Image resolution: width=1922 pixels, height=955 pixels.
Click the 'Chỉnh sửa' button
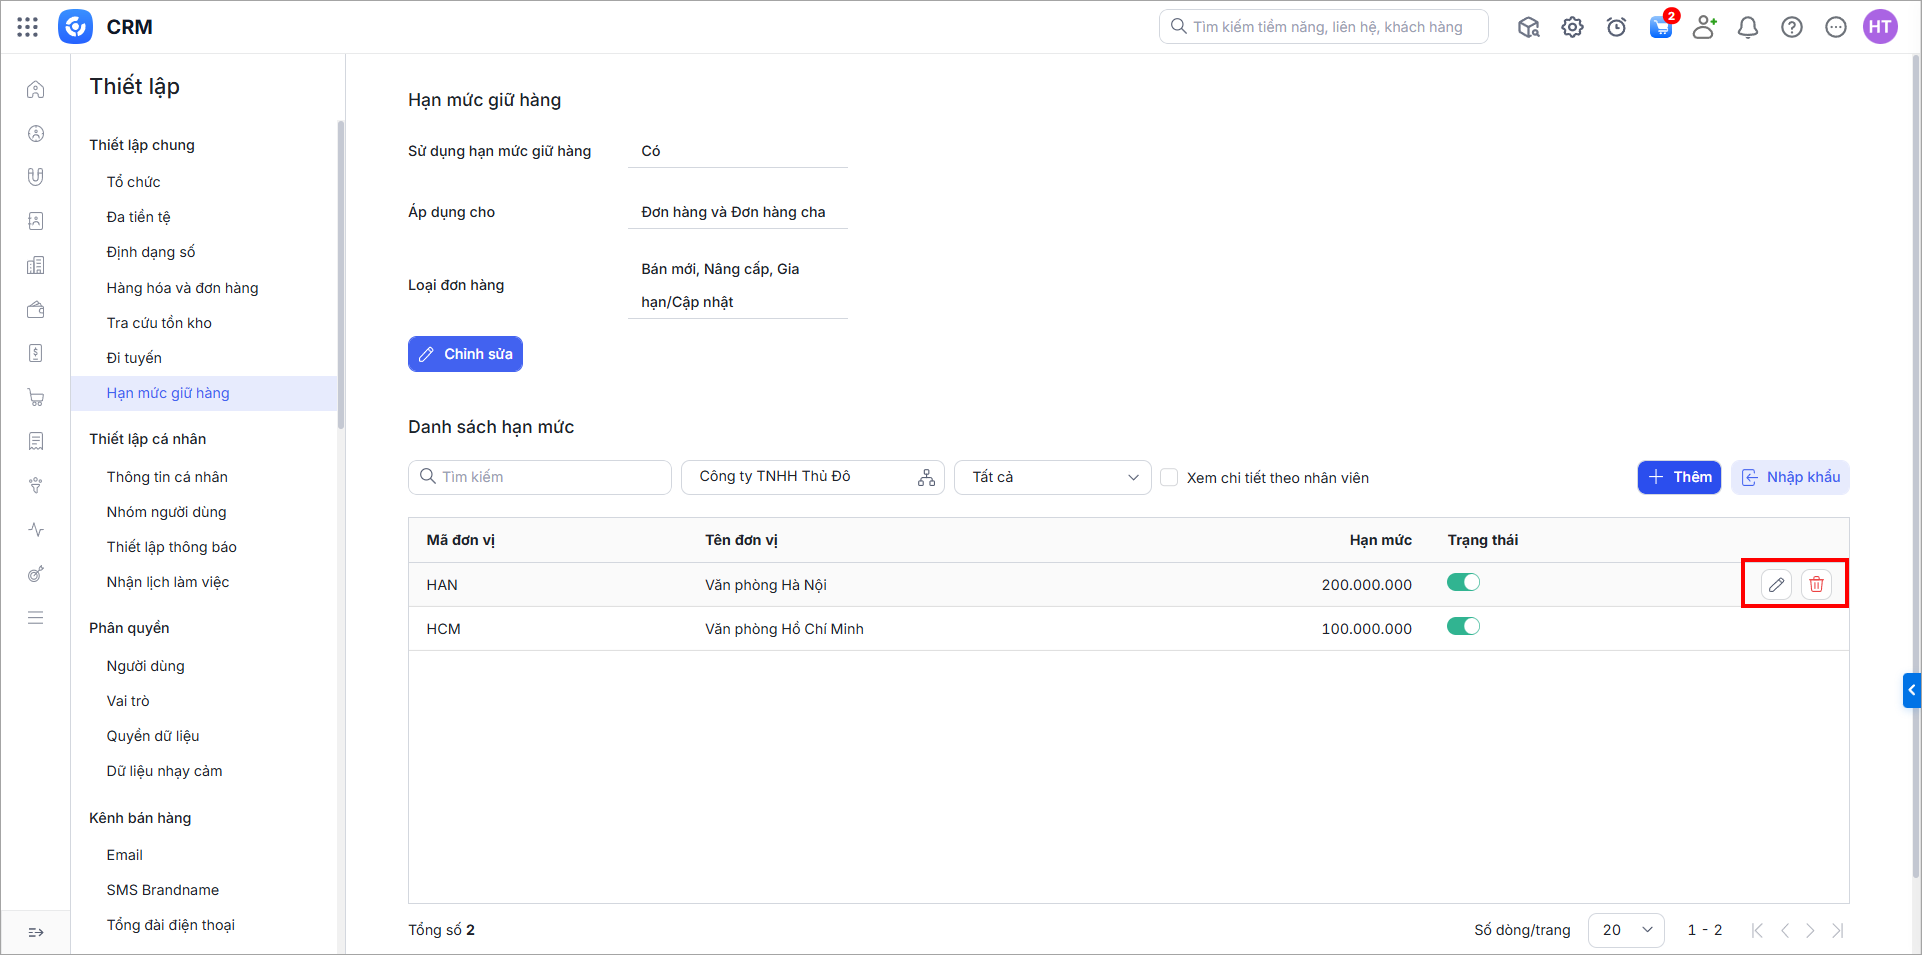465,354
